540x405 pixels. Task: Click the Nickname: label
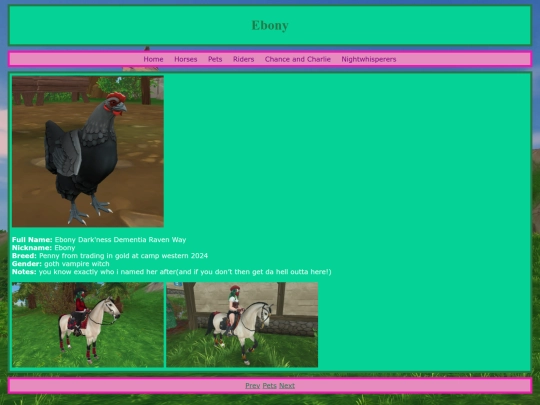click(32, 248)
